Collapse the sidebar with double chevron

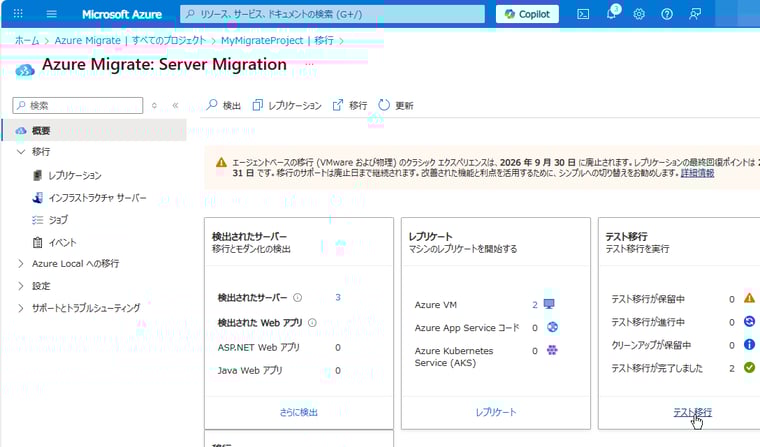point(175,105)
